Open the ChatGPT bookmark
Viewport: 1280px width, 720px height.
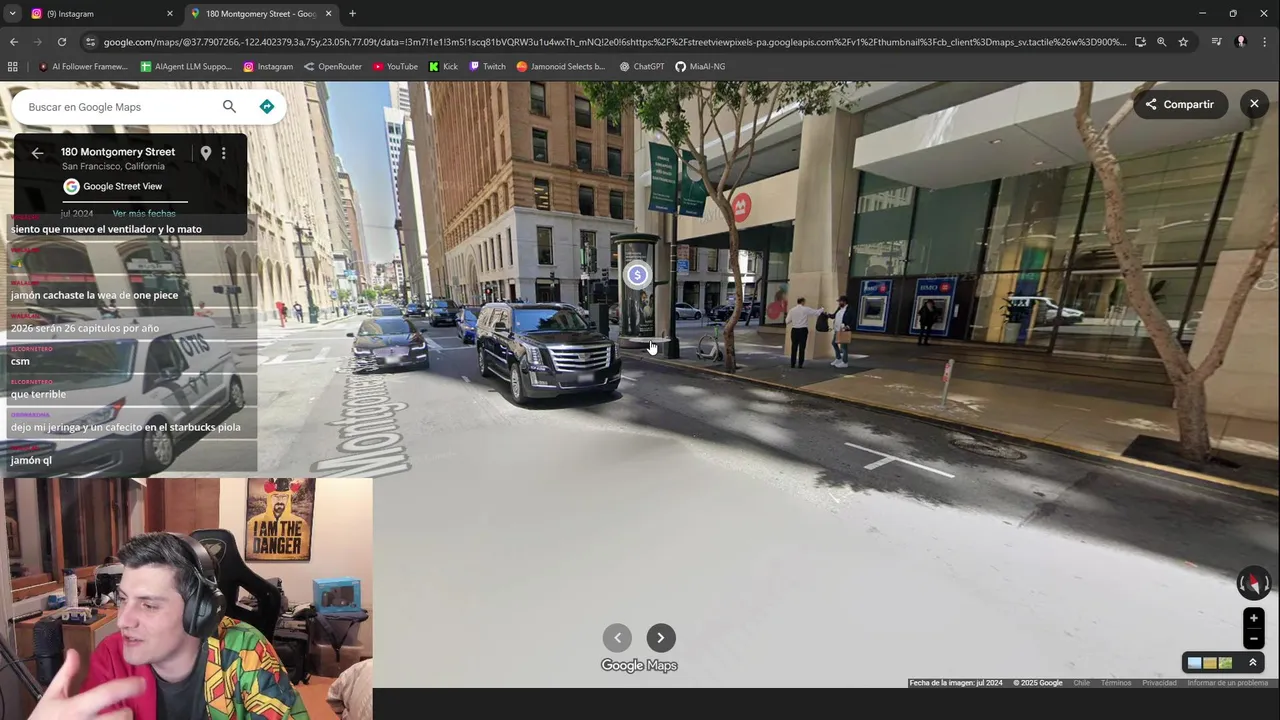(642, 67)
